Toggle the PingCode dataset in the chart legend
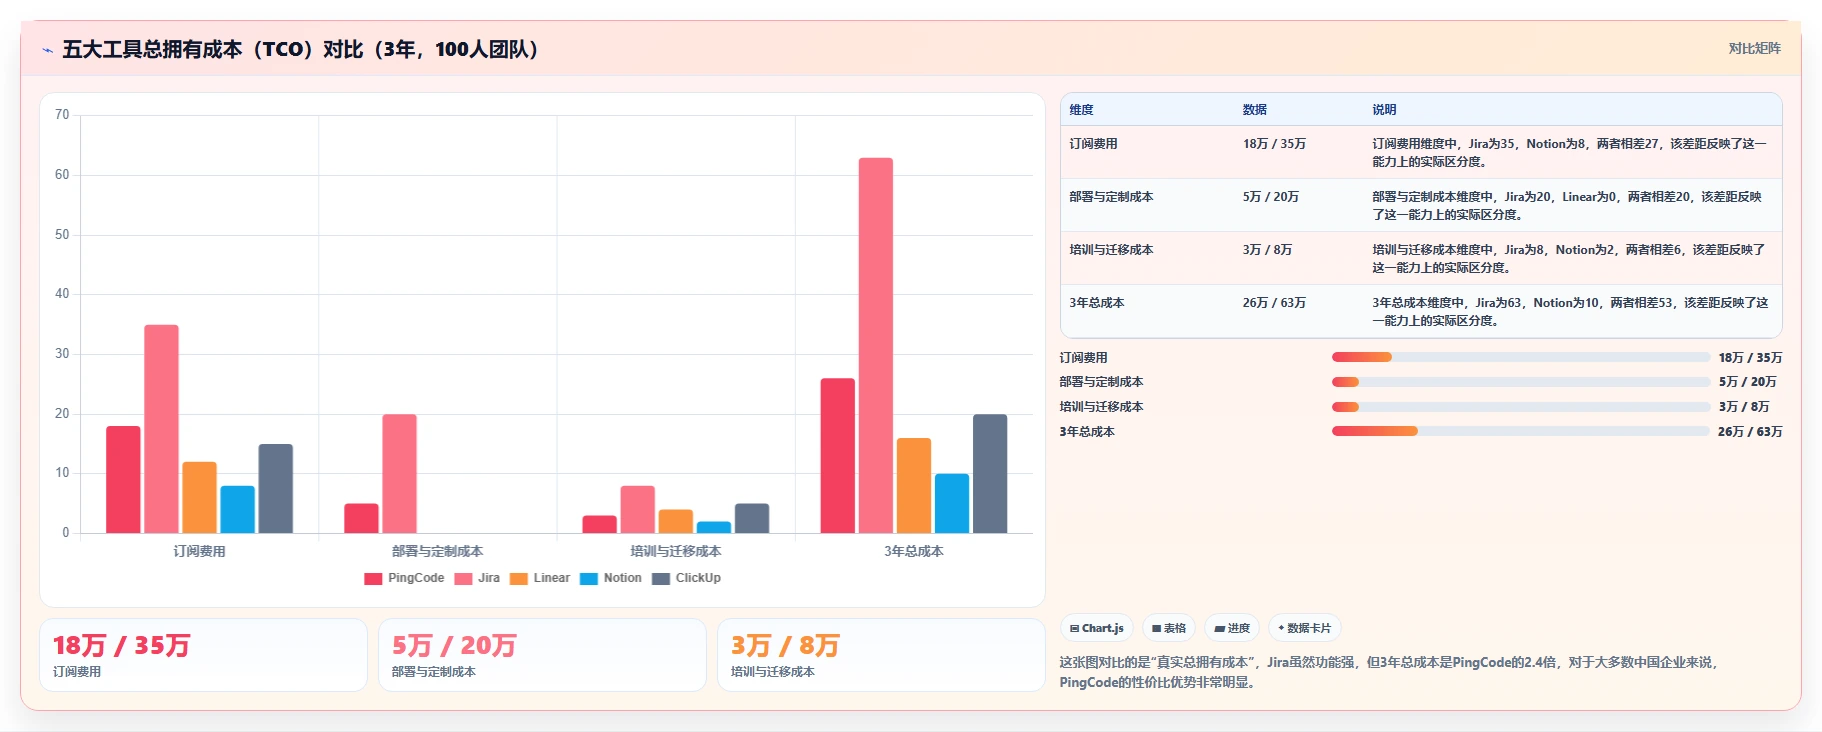 coord(404,578)
